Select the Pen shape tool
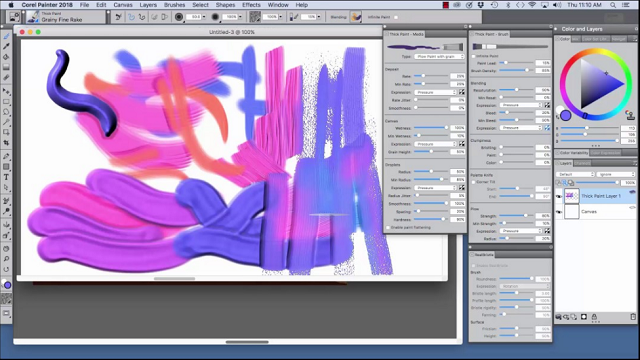The width and height of the screenshot is (640, 360). coord(6,157)
